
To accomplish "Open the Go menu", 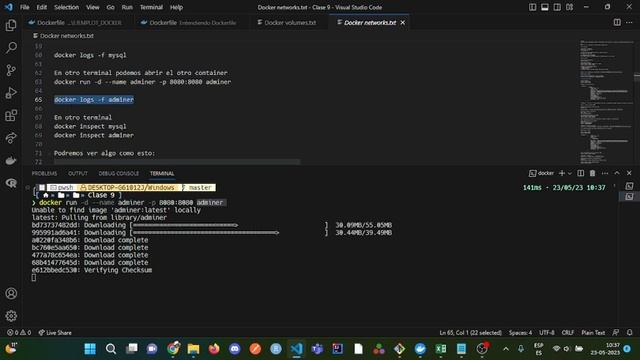I will pyautogui.click(x=111, y=7).
